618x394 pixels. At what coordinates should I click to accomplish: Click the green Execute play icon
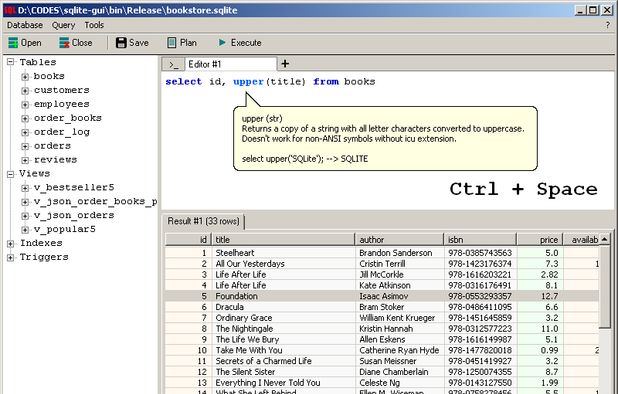pos(222,42)
